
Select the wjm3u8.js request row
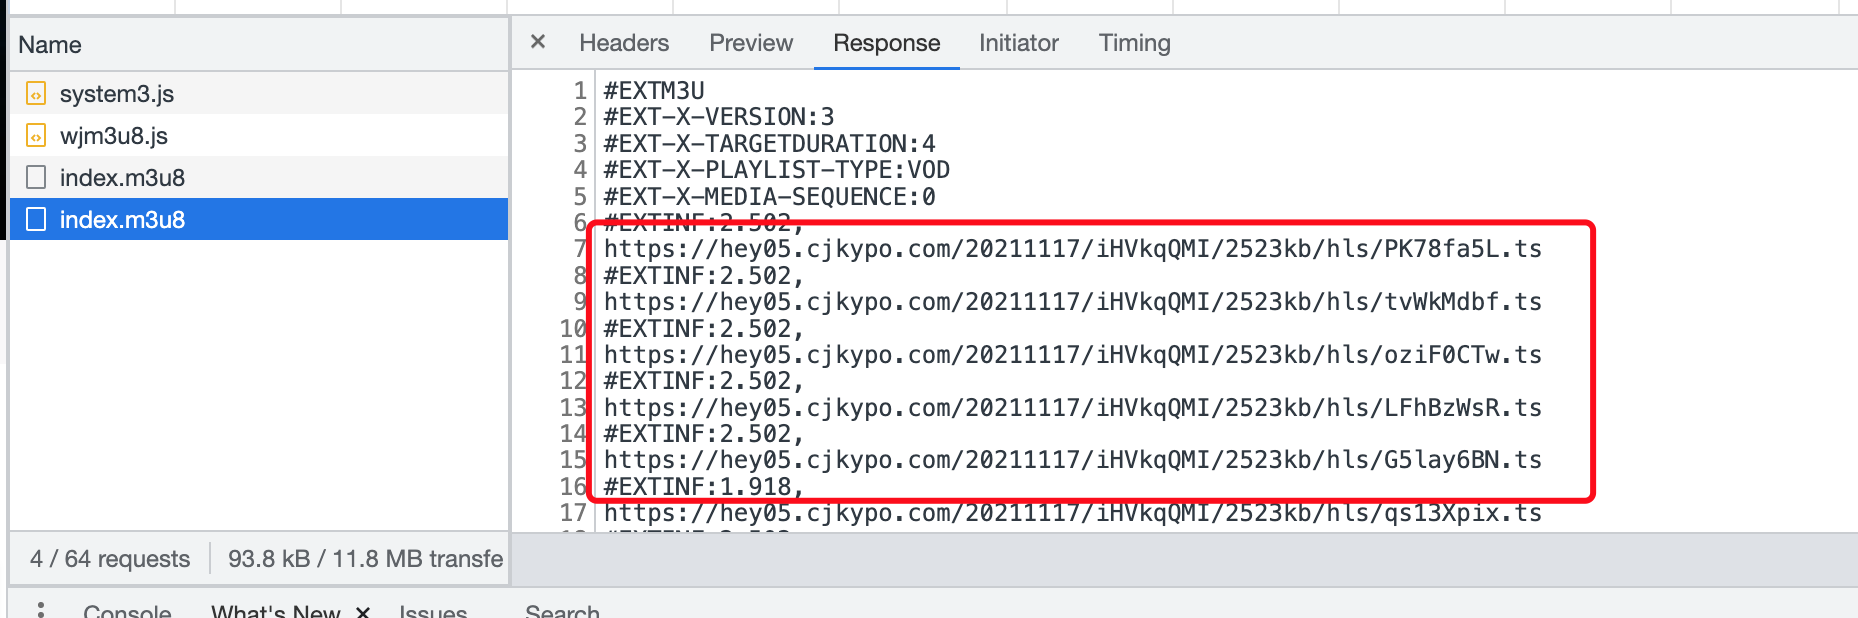[259, 136]
